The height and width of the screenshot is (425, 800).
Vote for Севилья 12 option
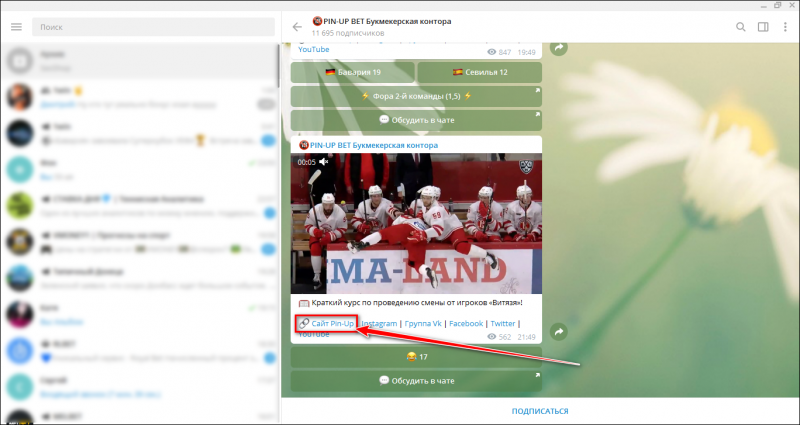pyautogui.click(x=480, y=72)
